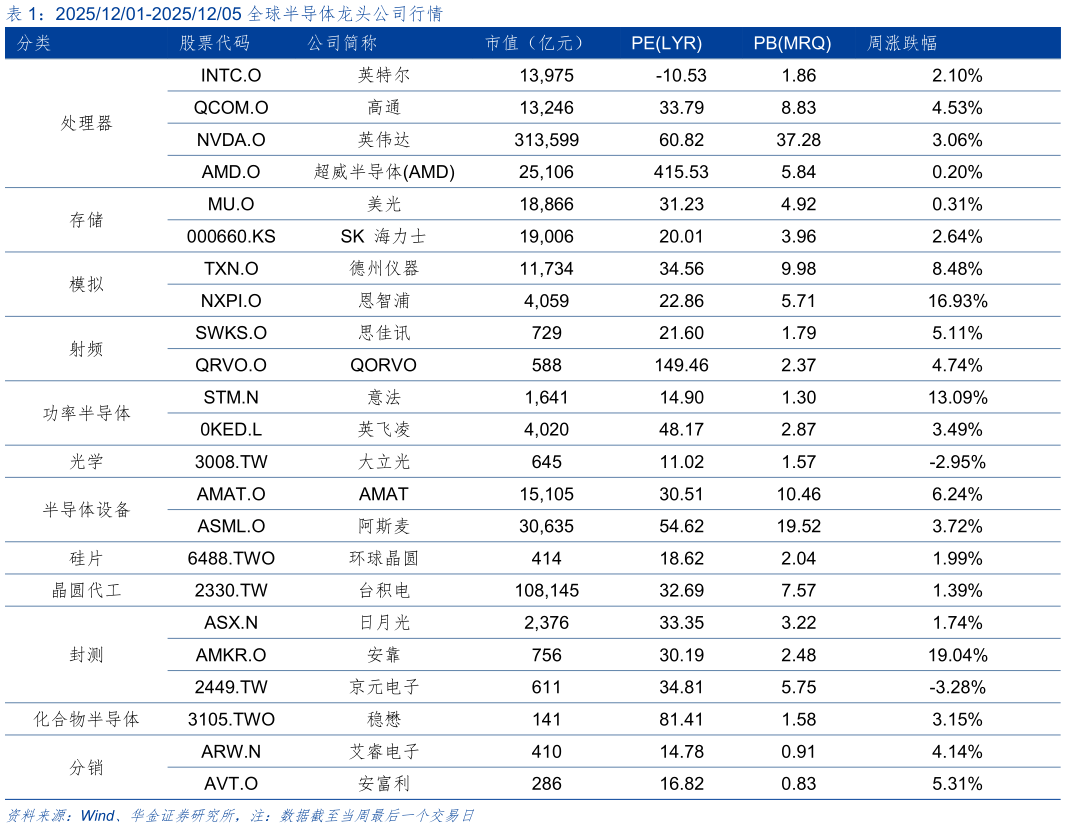This screenshot has width=1066, height=828.
Task: Click the 处理器 category cell
Action: (86, 124)
